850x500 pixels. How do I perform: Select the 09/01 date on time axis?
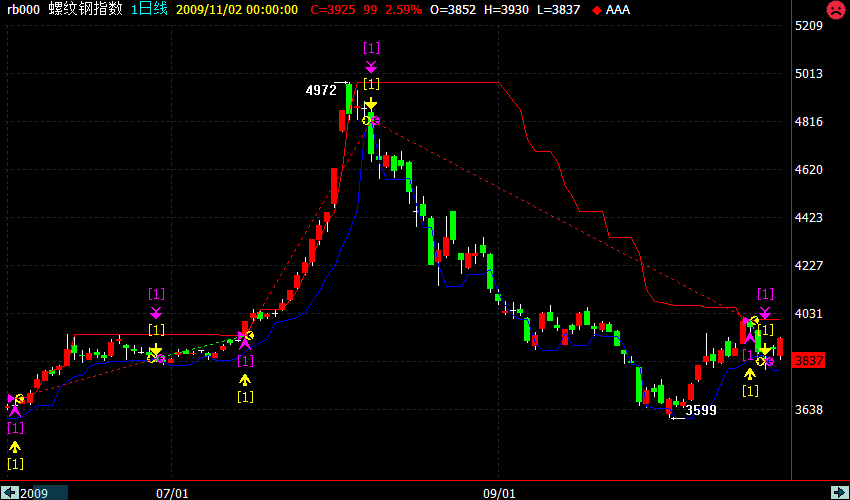tap(499, 493)
